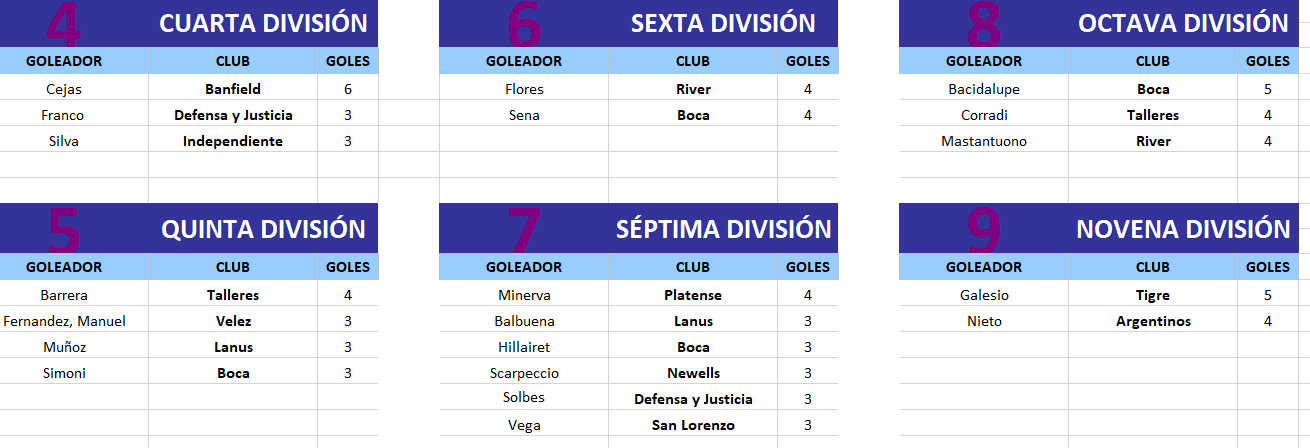Click the Argentinos club cell
The height and width of the screenshot is (448, 1310).
tap(1153, 321)
